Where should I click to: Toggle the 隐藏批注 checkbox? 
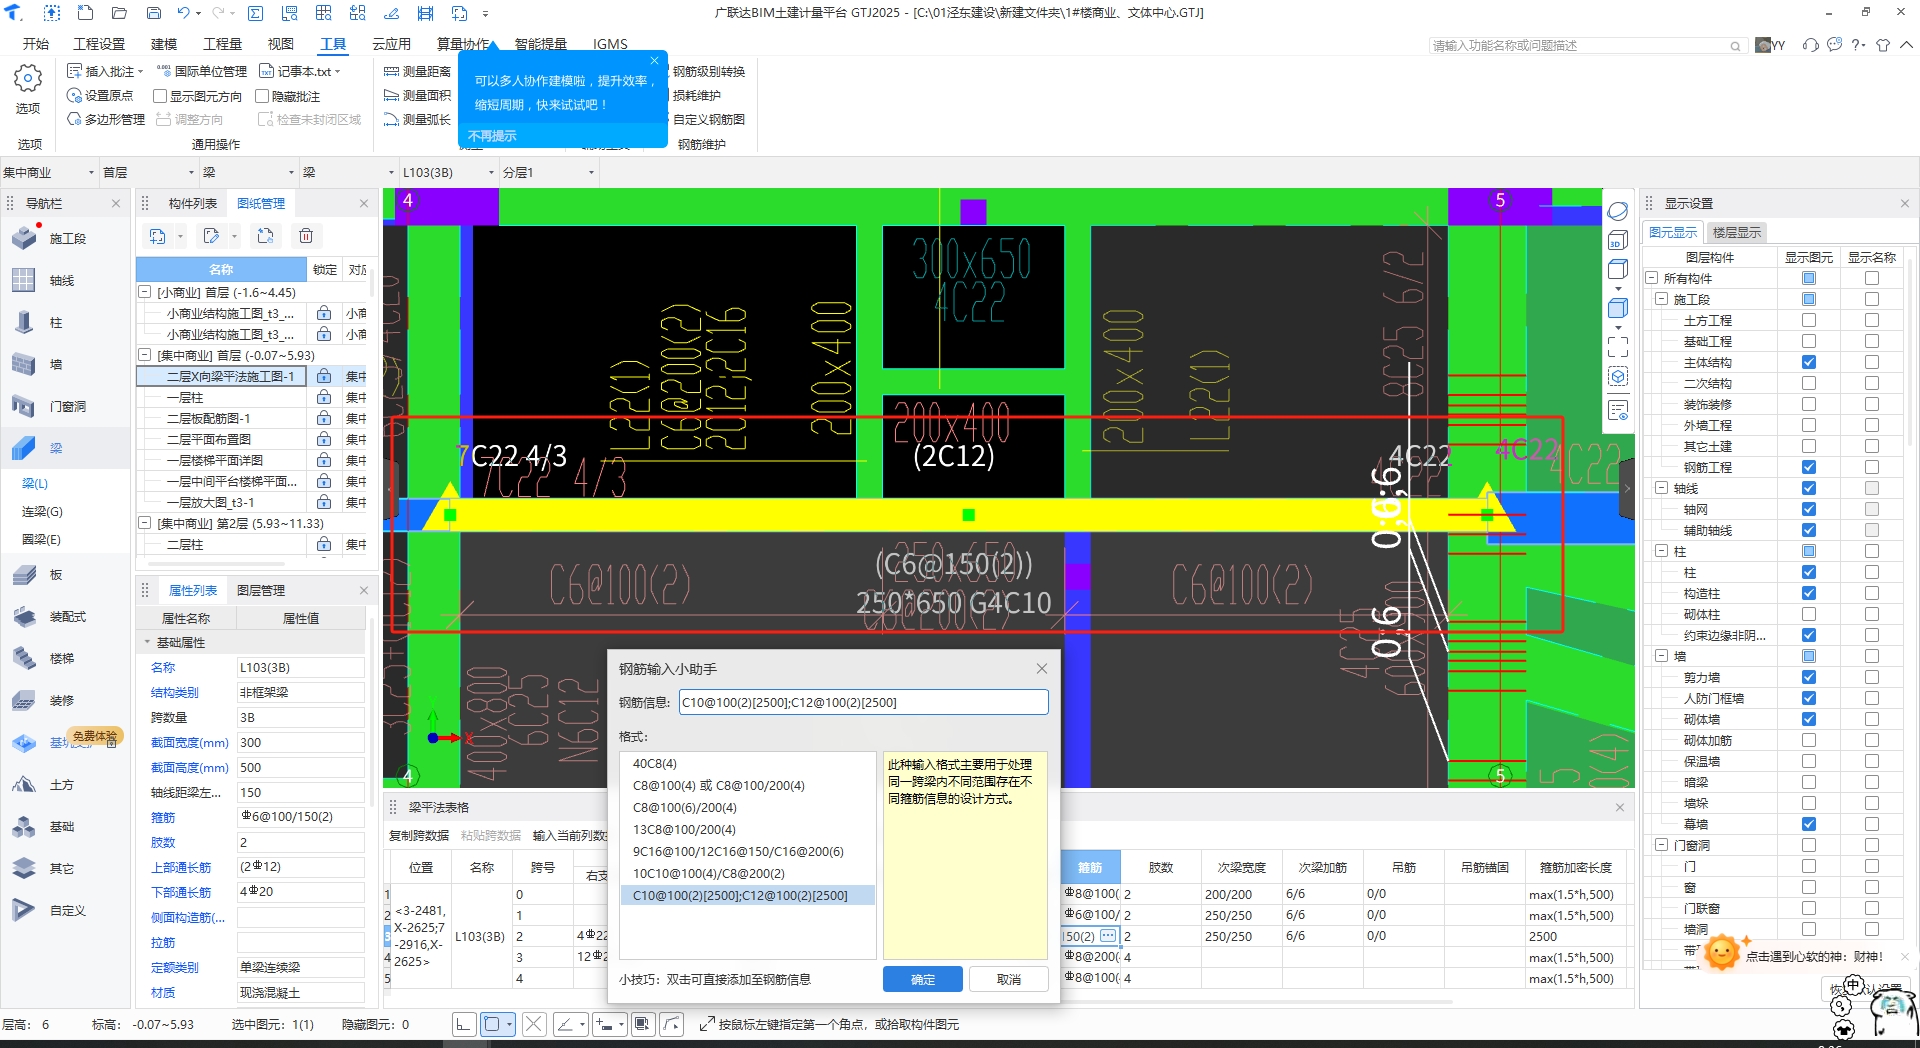coord(262,96)
